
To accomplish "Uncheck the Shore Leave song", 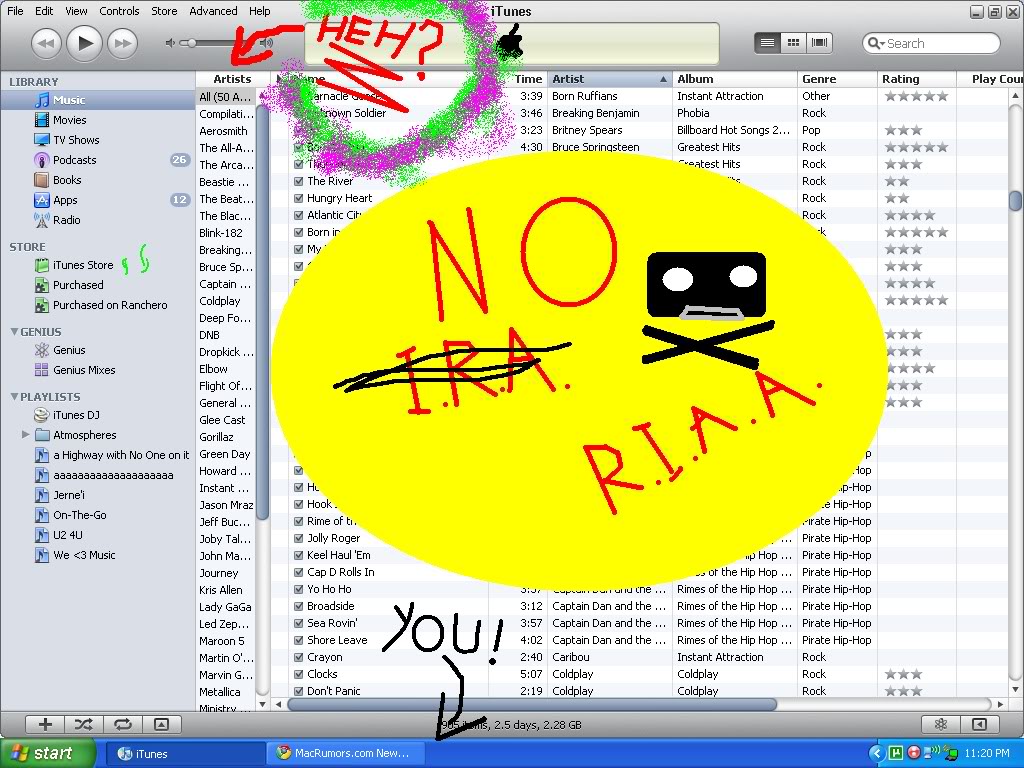I will point(298,640).
